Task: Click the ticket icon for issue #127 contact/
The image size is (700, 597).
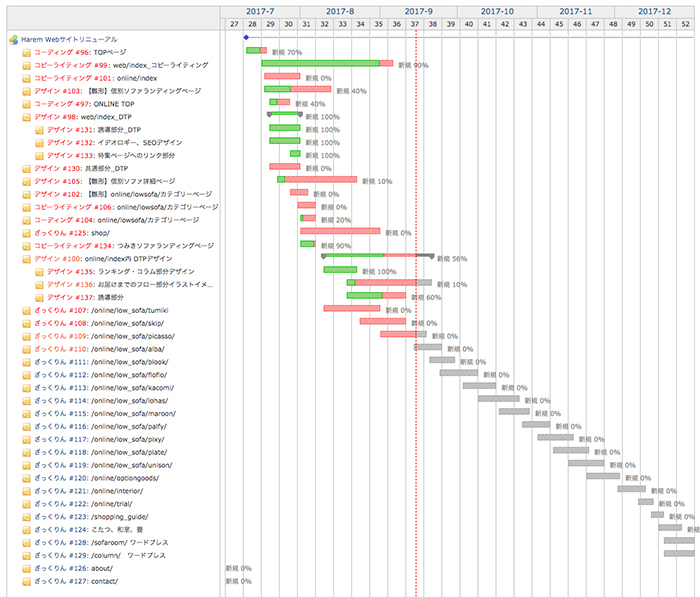Action: click(26, 582)
